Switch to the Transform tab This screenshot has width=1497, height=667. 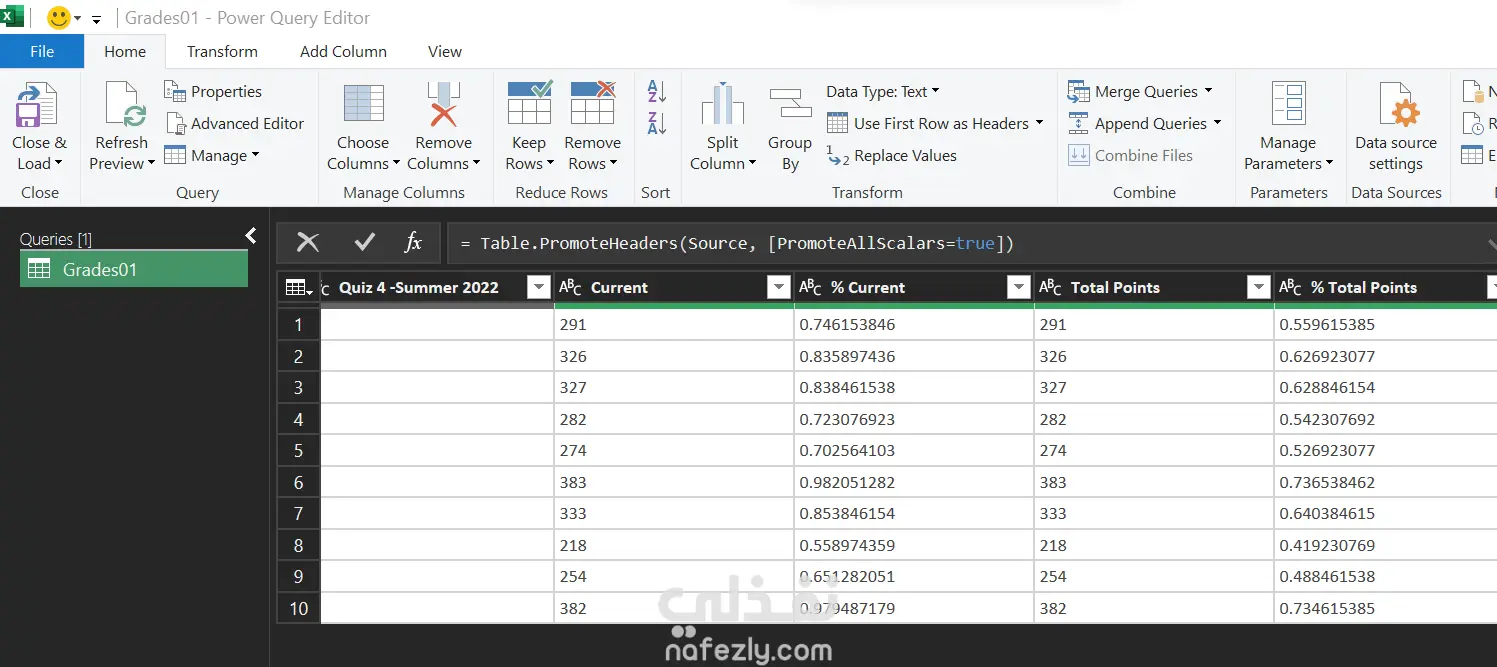[x=222, y=52]
